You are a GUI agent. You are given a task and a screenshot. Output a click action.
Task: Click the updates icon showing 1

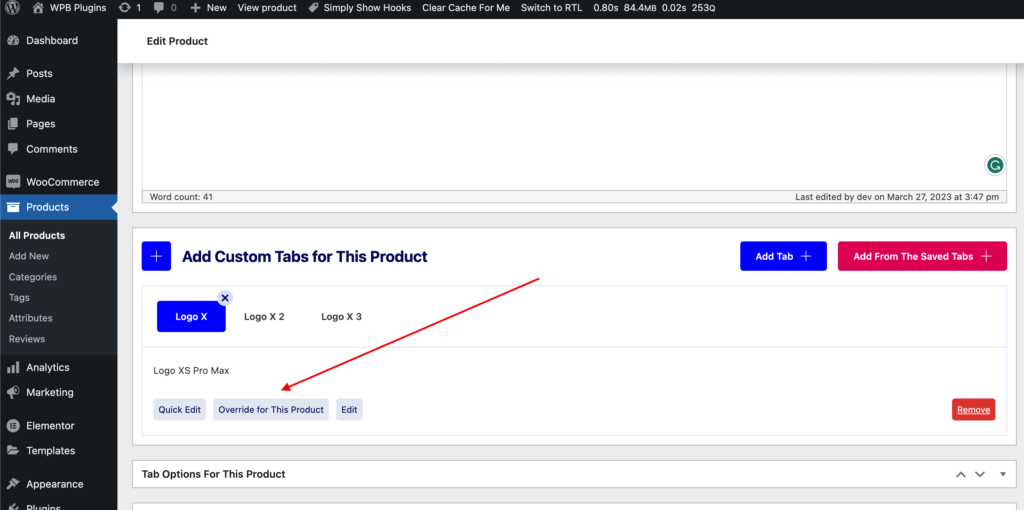(130, 8)
